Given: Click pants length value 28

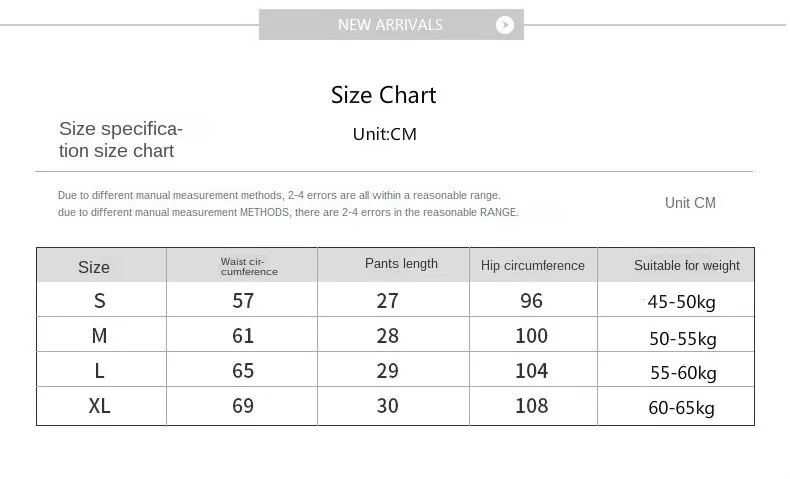Looking at the screenshot, I should click(387, 335).
